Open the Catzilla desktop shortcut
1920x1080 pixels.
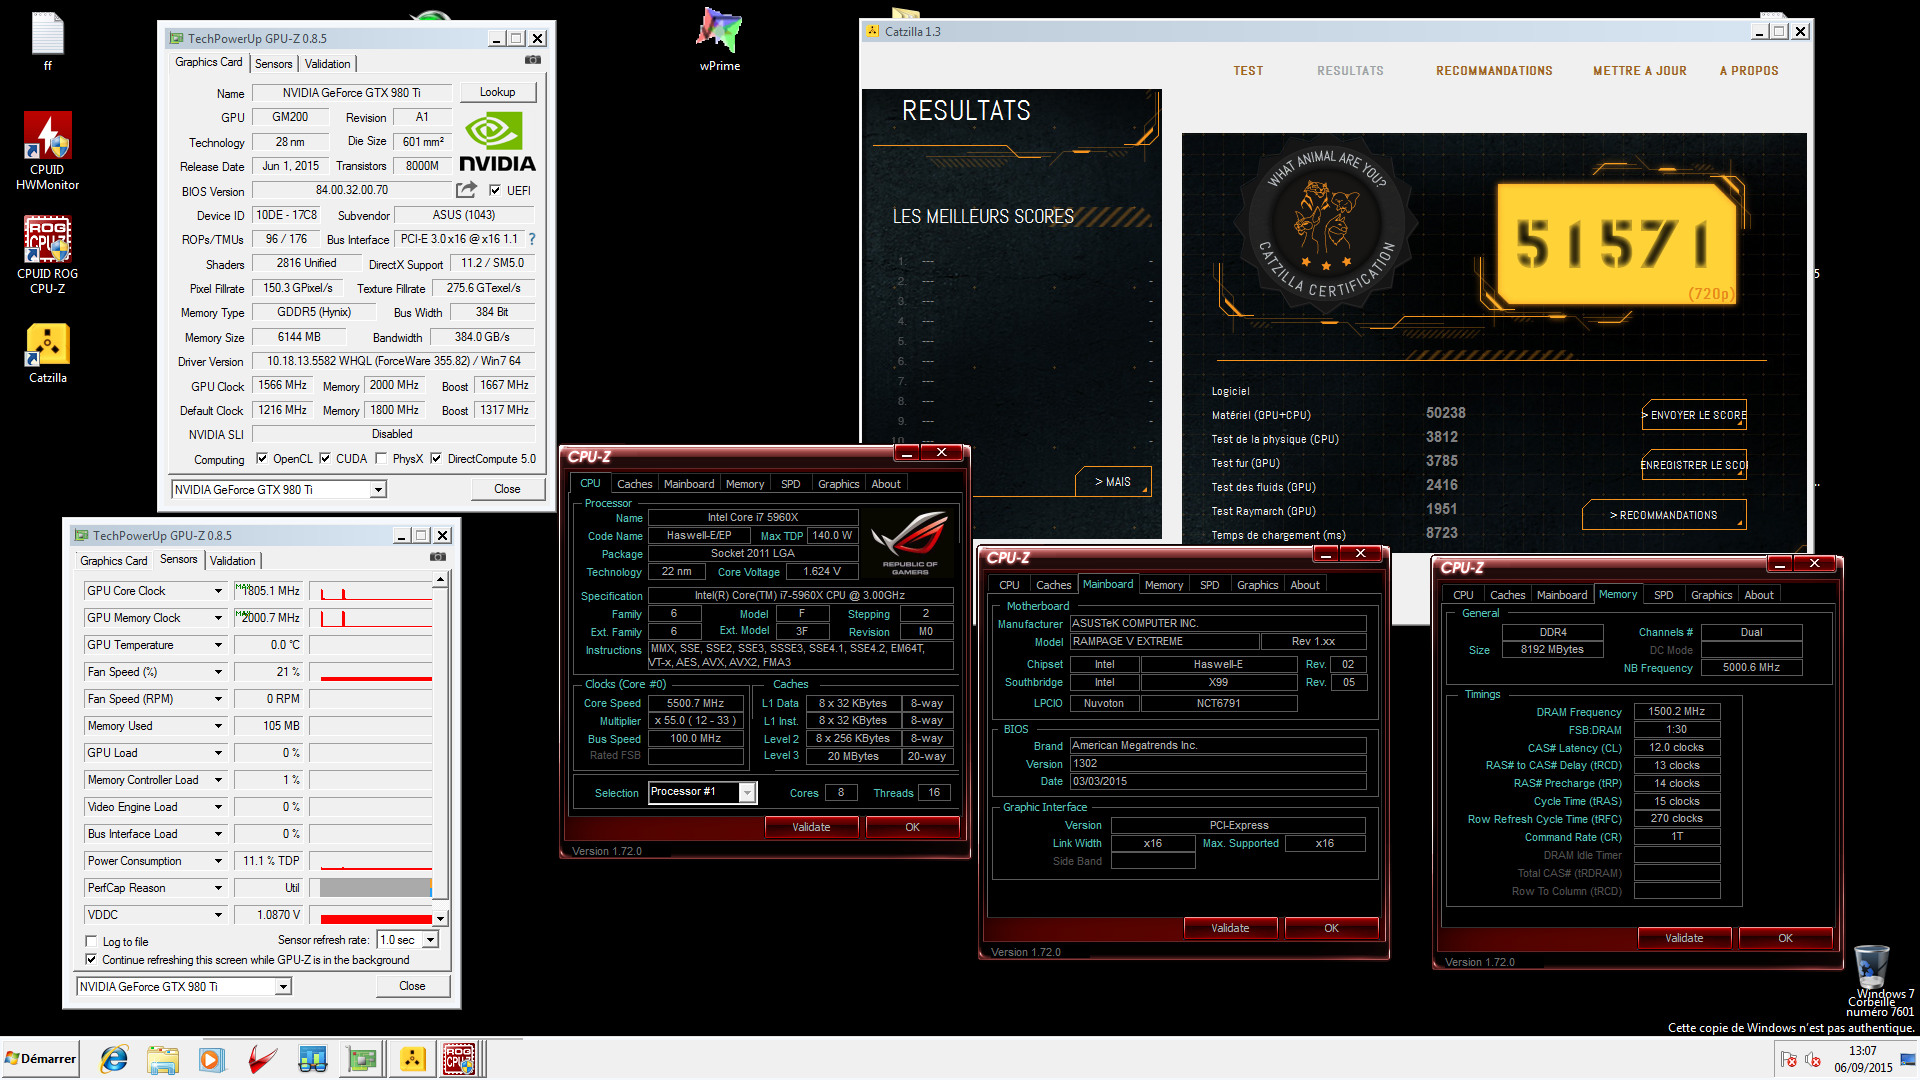(x=47, y=354)
